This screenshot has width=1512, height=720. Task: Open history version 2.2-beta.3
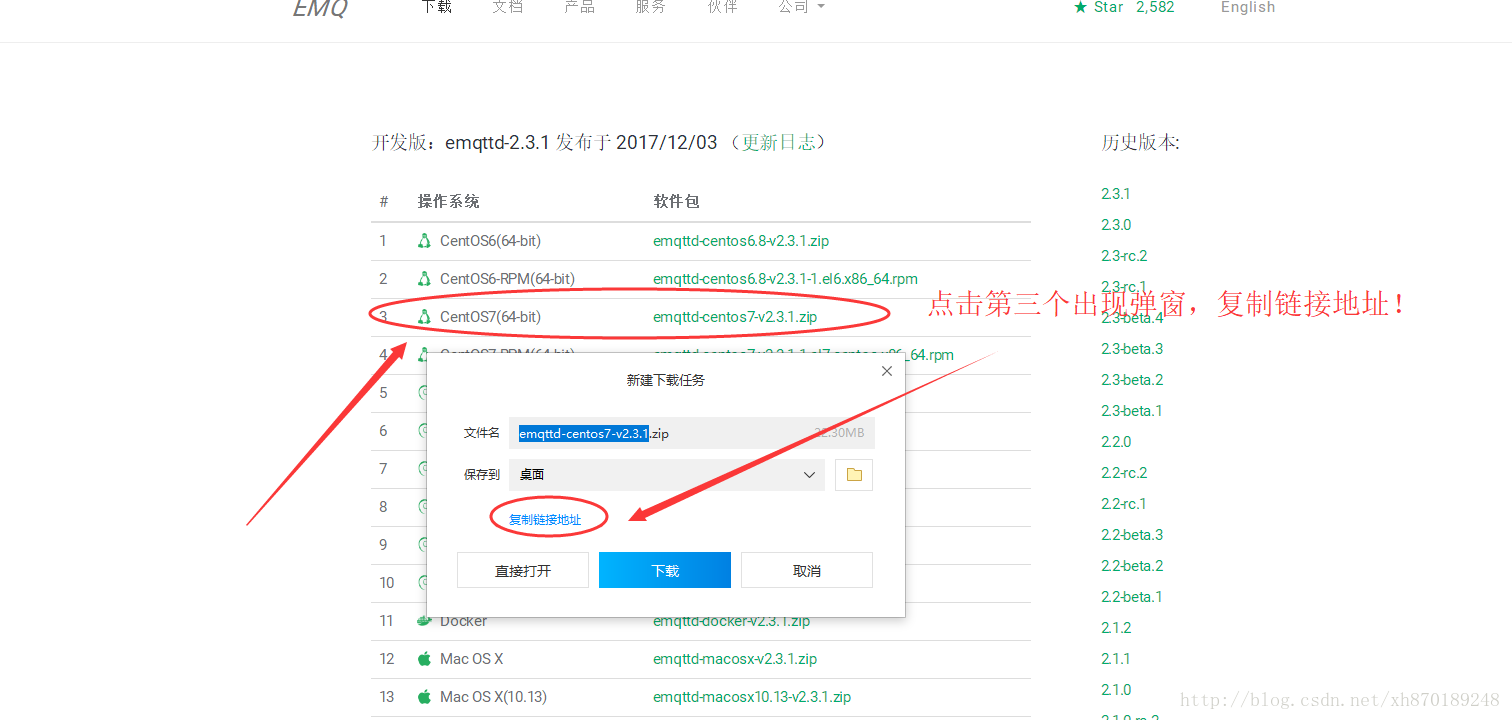pyautogui.click(x=1132, y=535)
